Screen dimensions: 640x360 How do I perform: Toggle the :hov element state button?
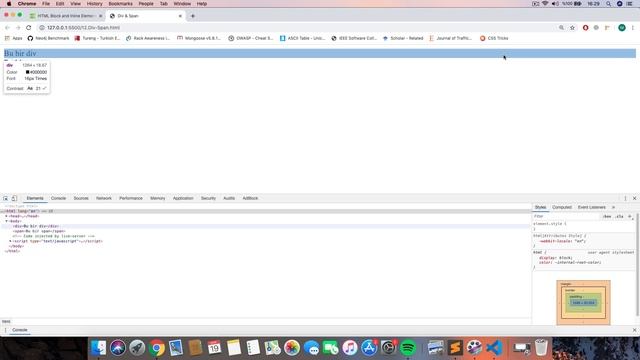point(607,216)
